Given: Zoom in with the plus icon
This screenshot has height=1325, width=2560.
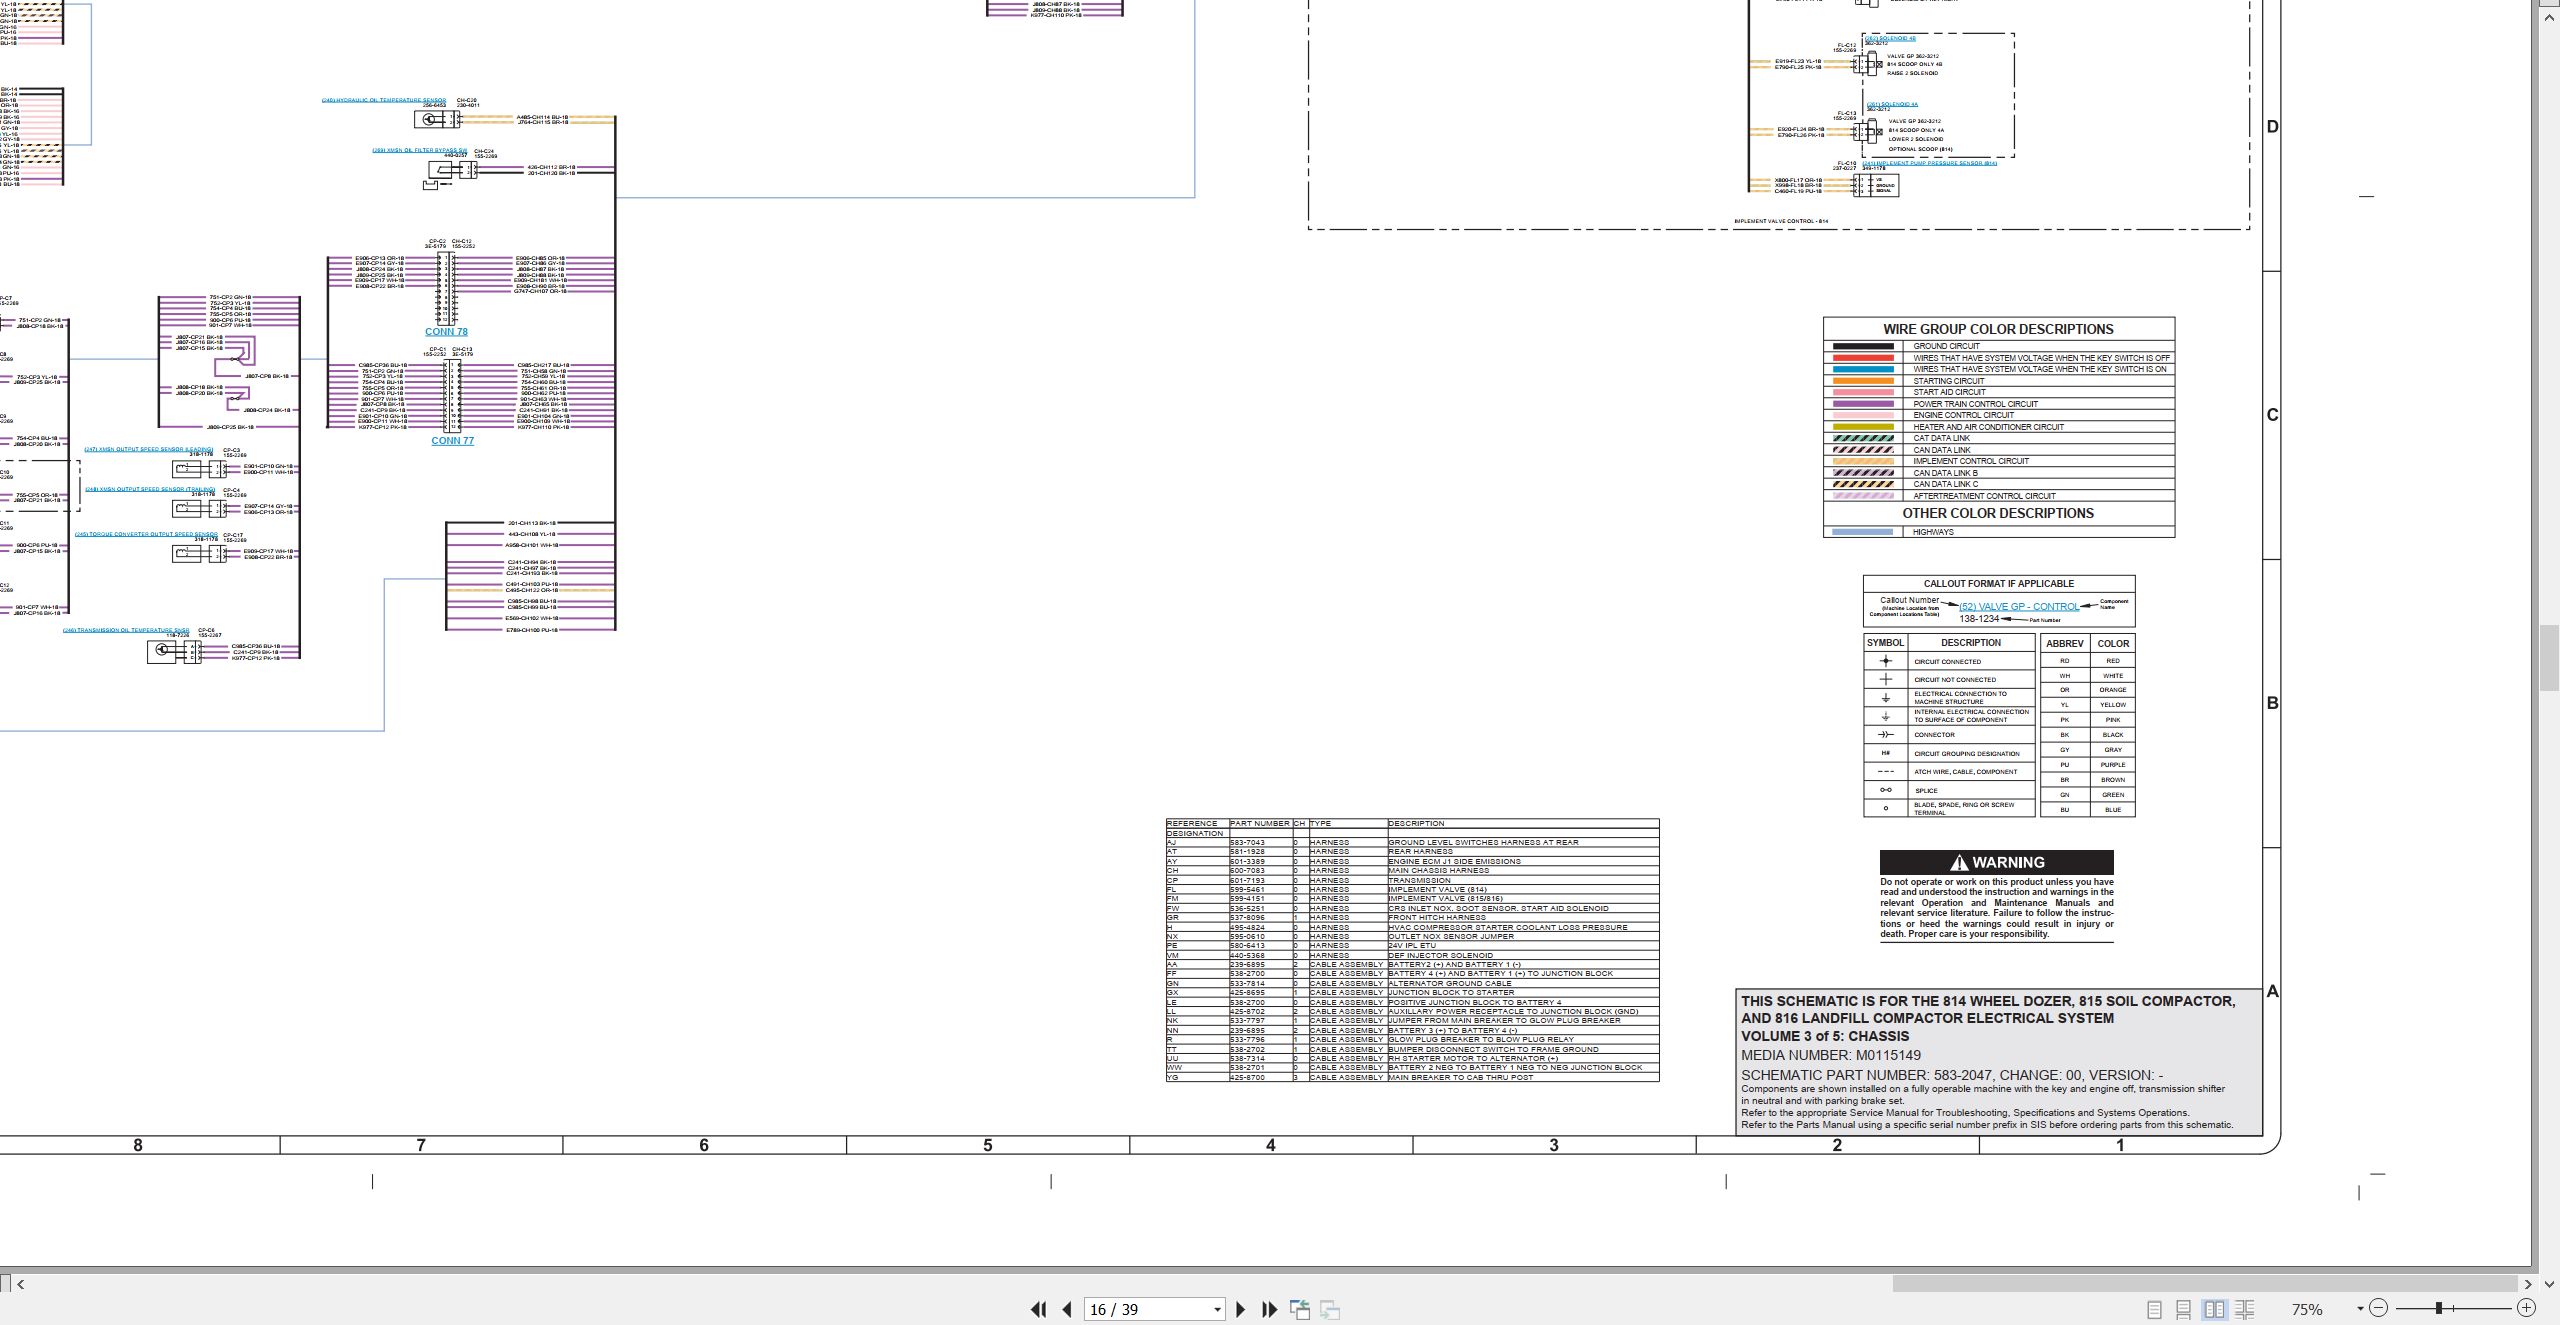Looking at the screenshot, I should pos(2527,1308).
